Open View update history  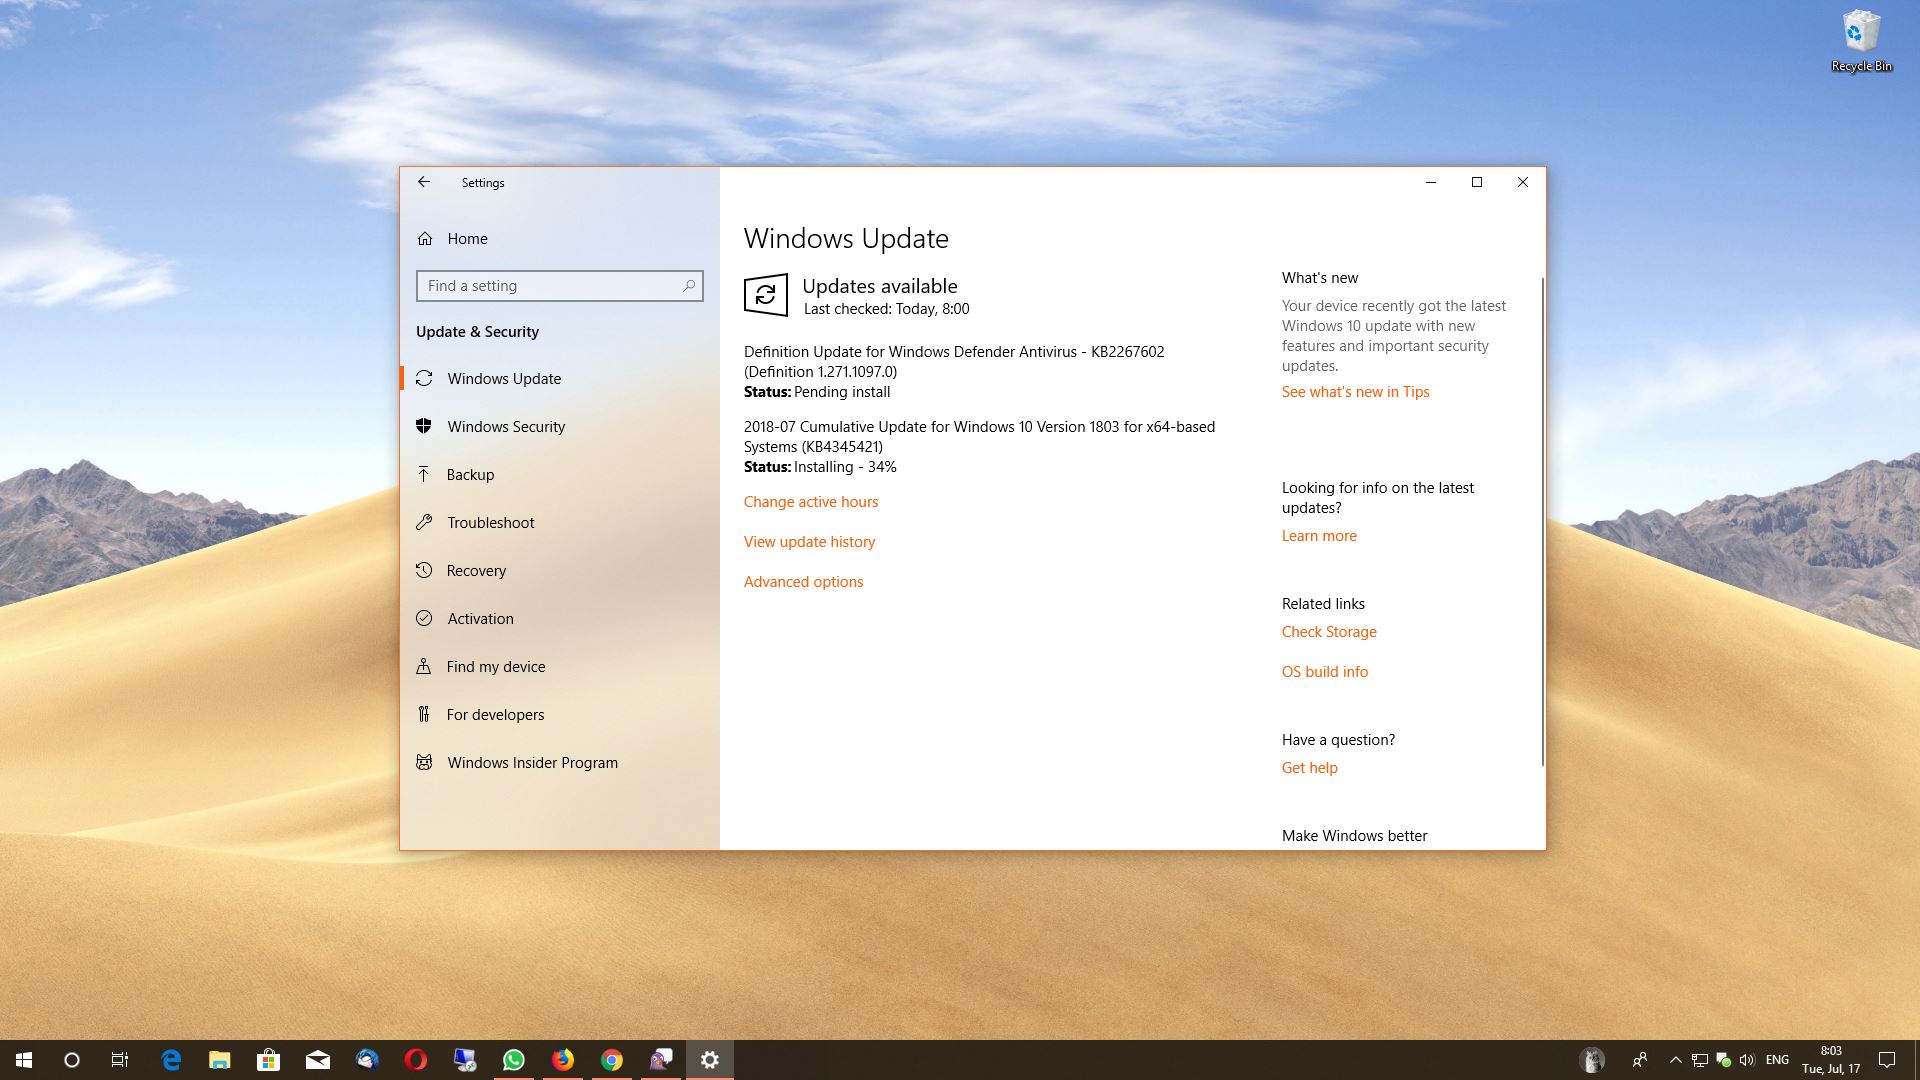pos(809,542)
